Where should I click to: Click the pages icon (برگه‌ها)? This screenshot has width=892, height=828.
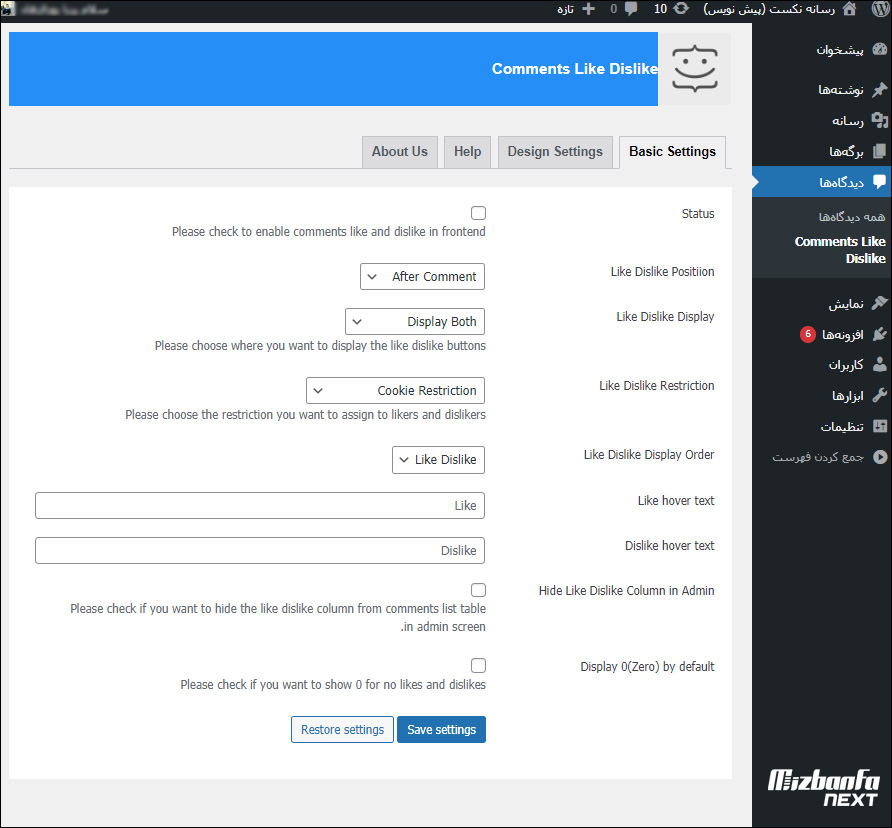click(879, 151)
